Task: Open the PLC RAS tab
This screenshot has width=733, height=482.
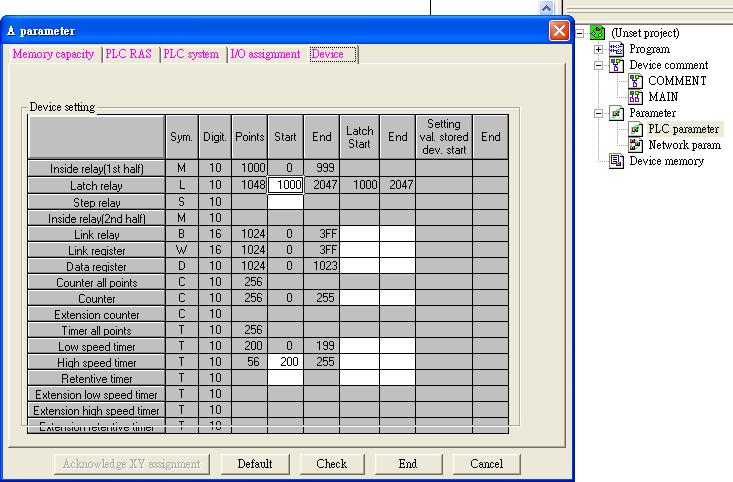Action: [128, 54]
